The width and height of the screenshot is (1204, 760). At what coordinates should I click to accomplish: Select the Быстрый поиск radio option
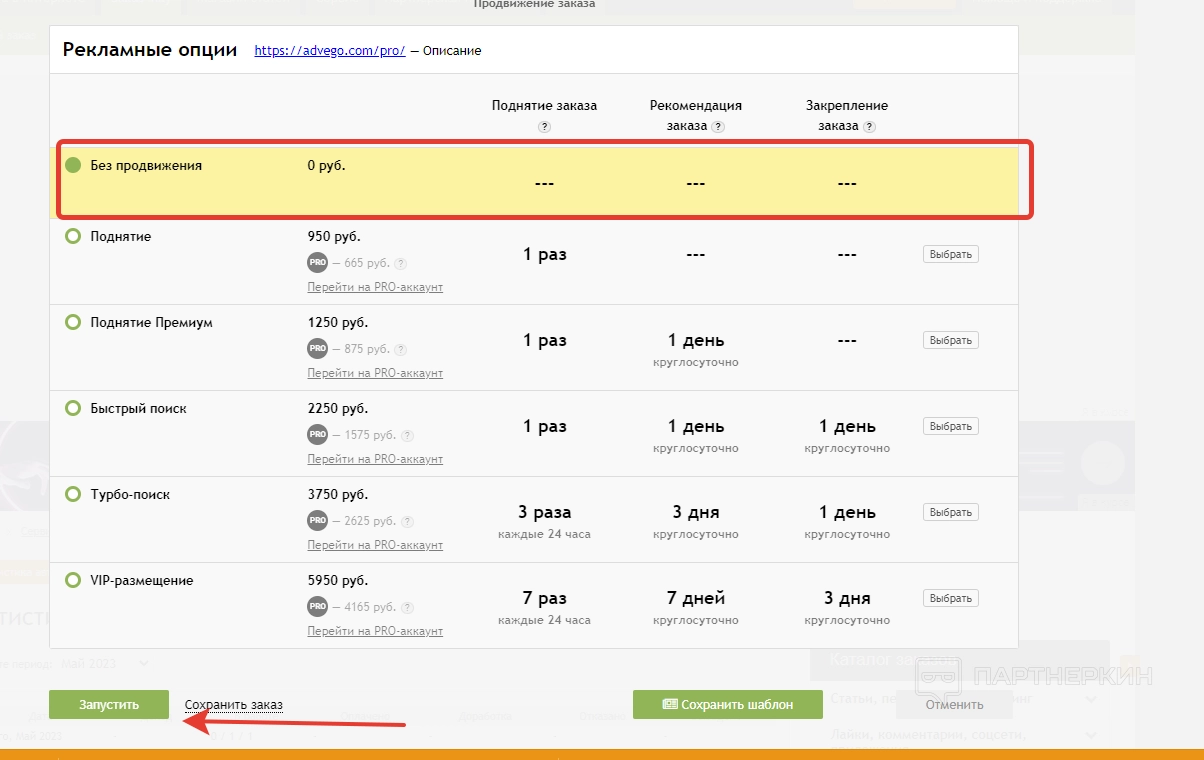(73, 408)
